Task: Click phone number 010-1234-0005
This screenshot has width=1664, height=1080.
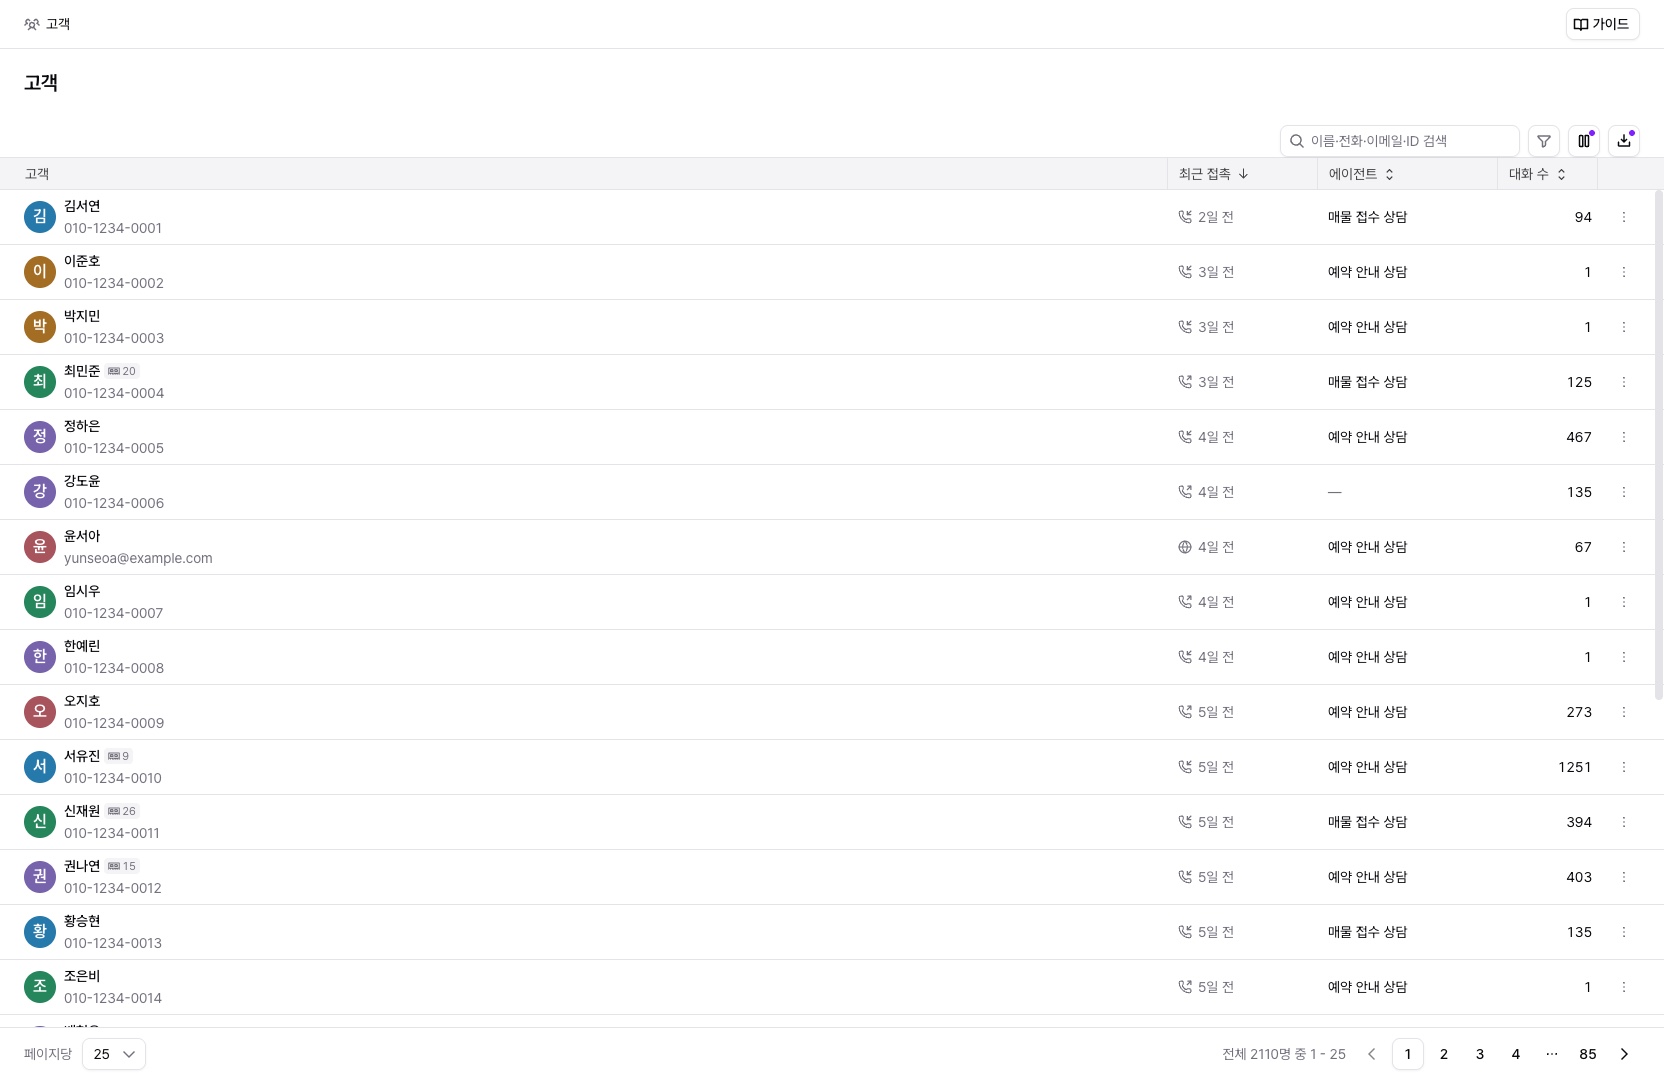Action: 114,448
